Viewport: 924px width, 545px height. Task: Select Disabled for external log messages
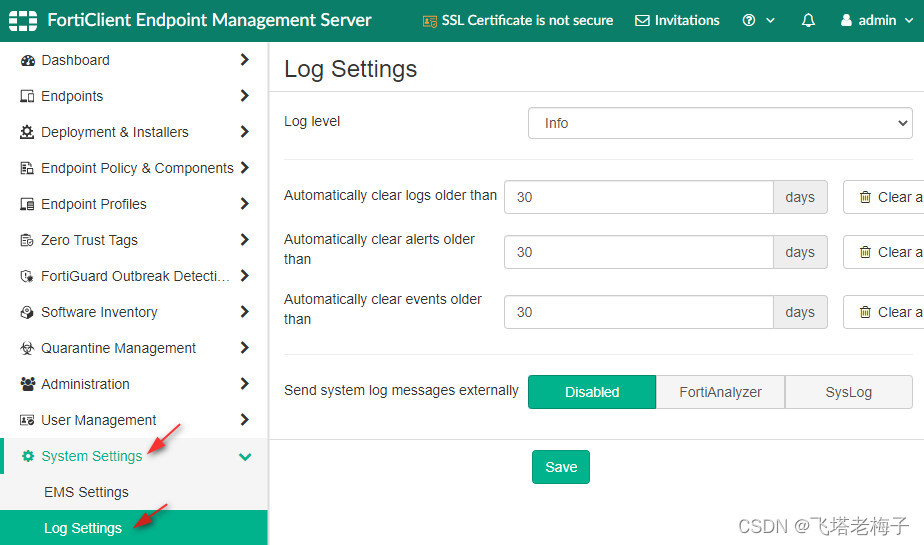point(592,392)
